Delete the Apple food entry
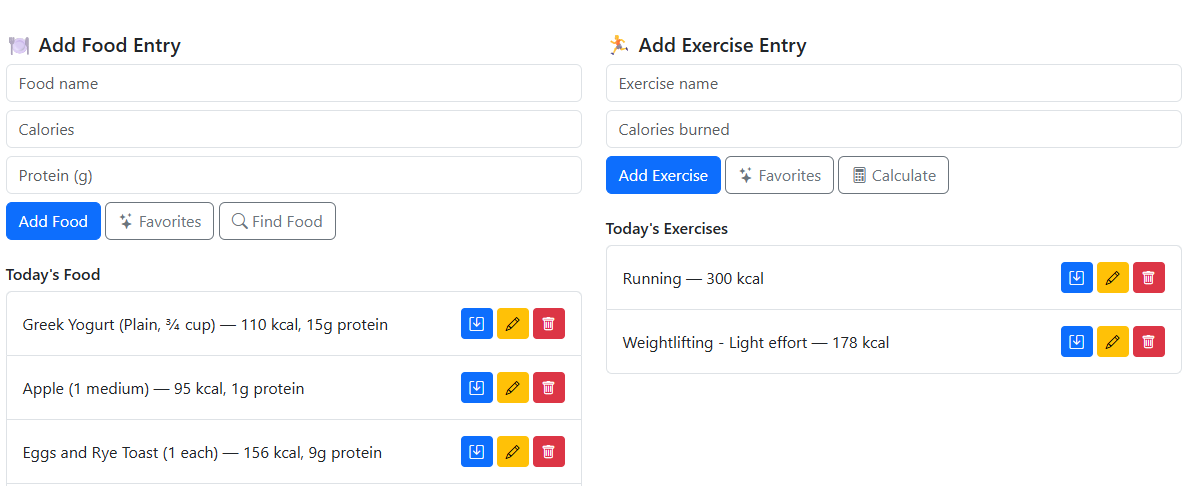Image resolution: width=1191 pixels, height=486 pixels. (x=548, y=388)
